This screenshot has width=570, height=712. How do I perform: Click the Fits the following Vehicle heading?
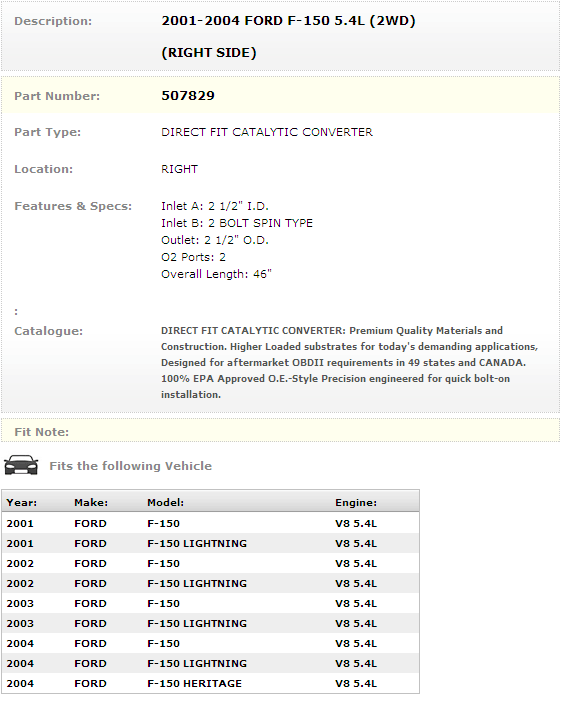[131, 466]
